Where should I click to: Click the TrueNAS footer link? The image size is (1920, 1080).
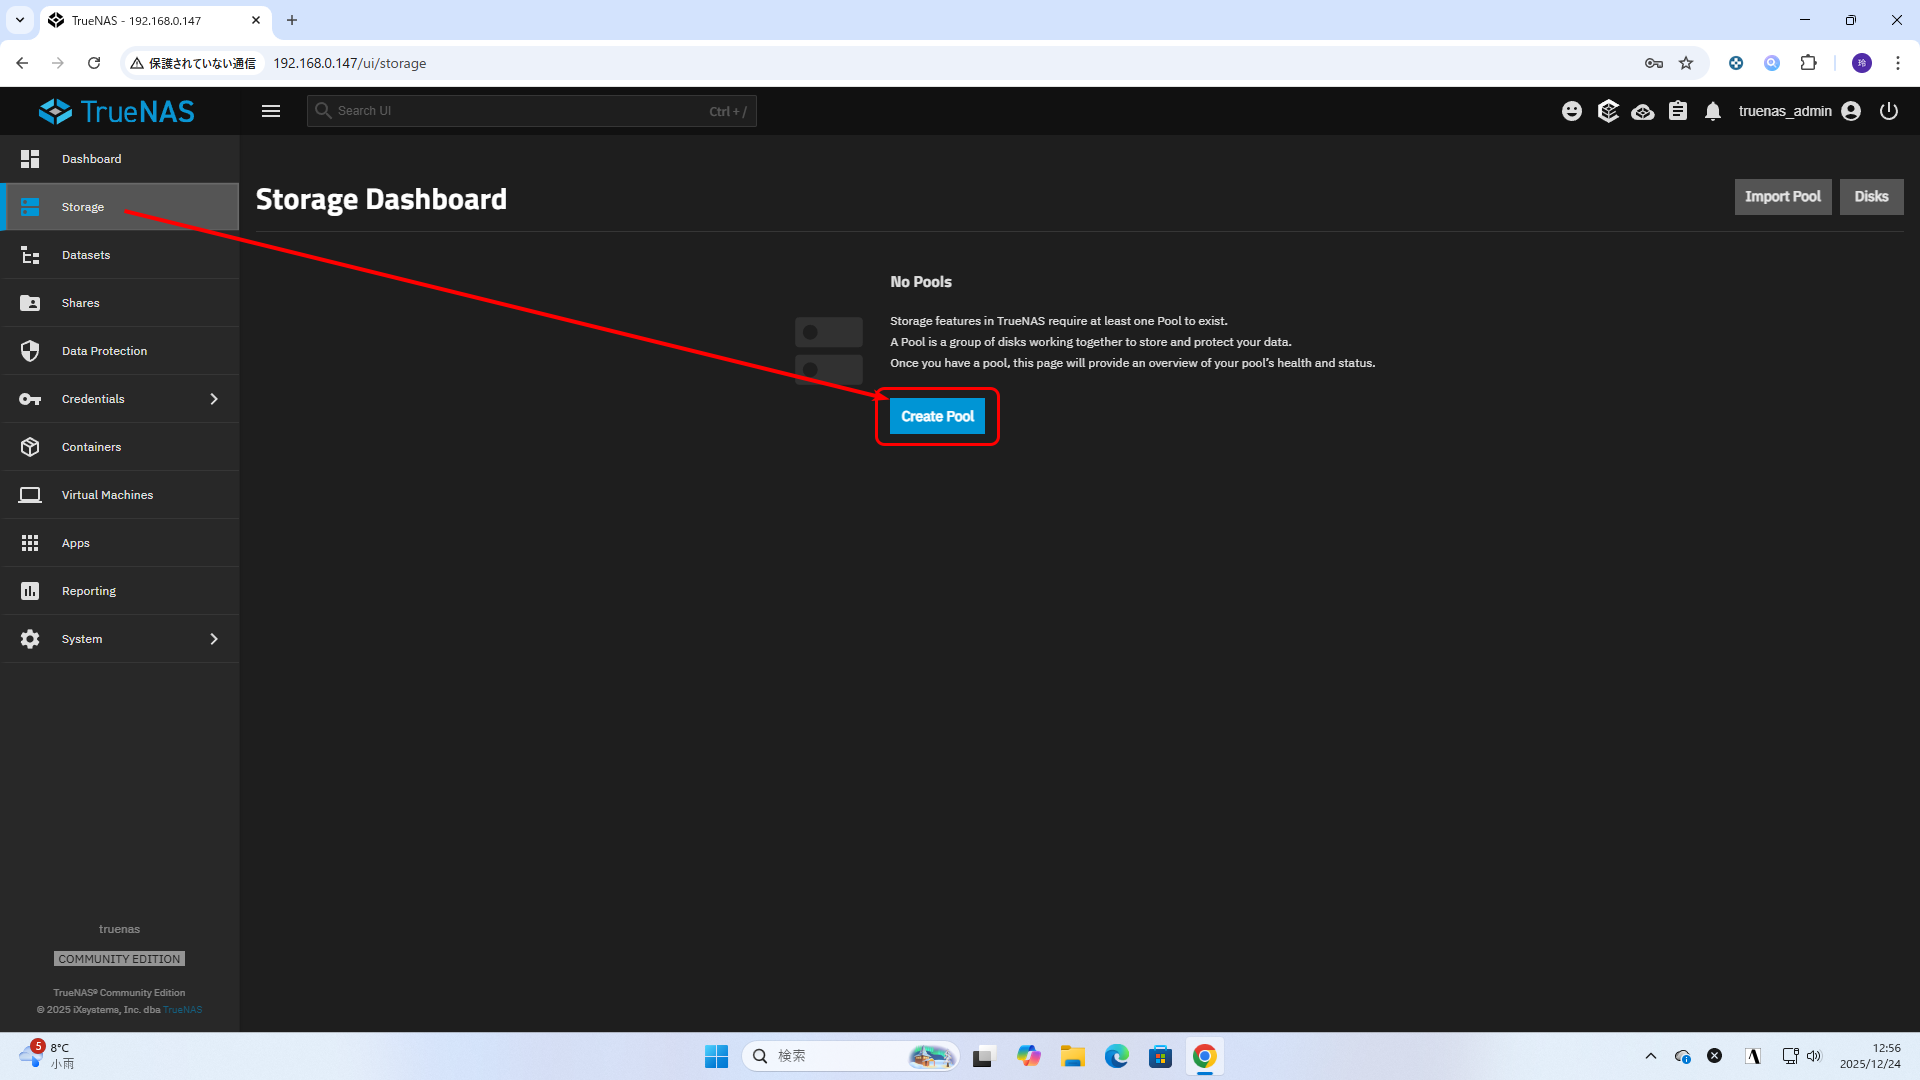[183, 1010]
